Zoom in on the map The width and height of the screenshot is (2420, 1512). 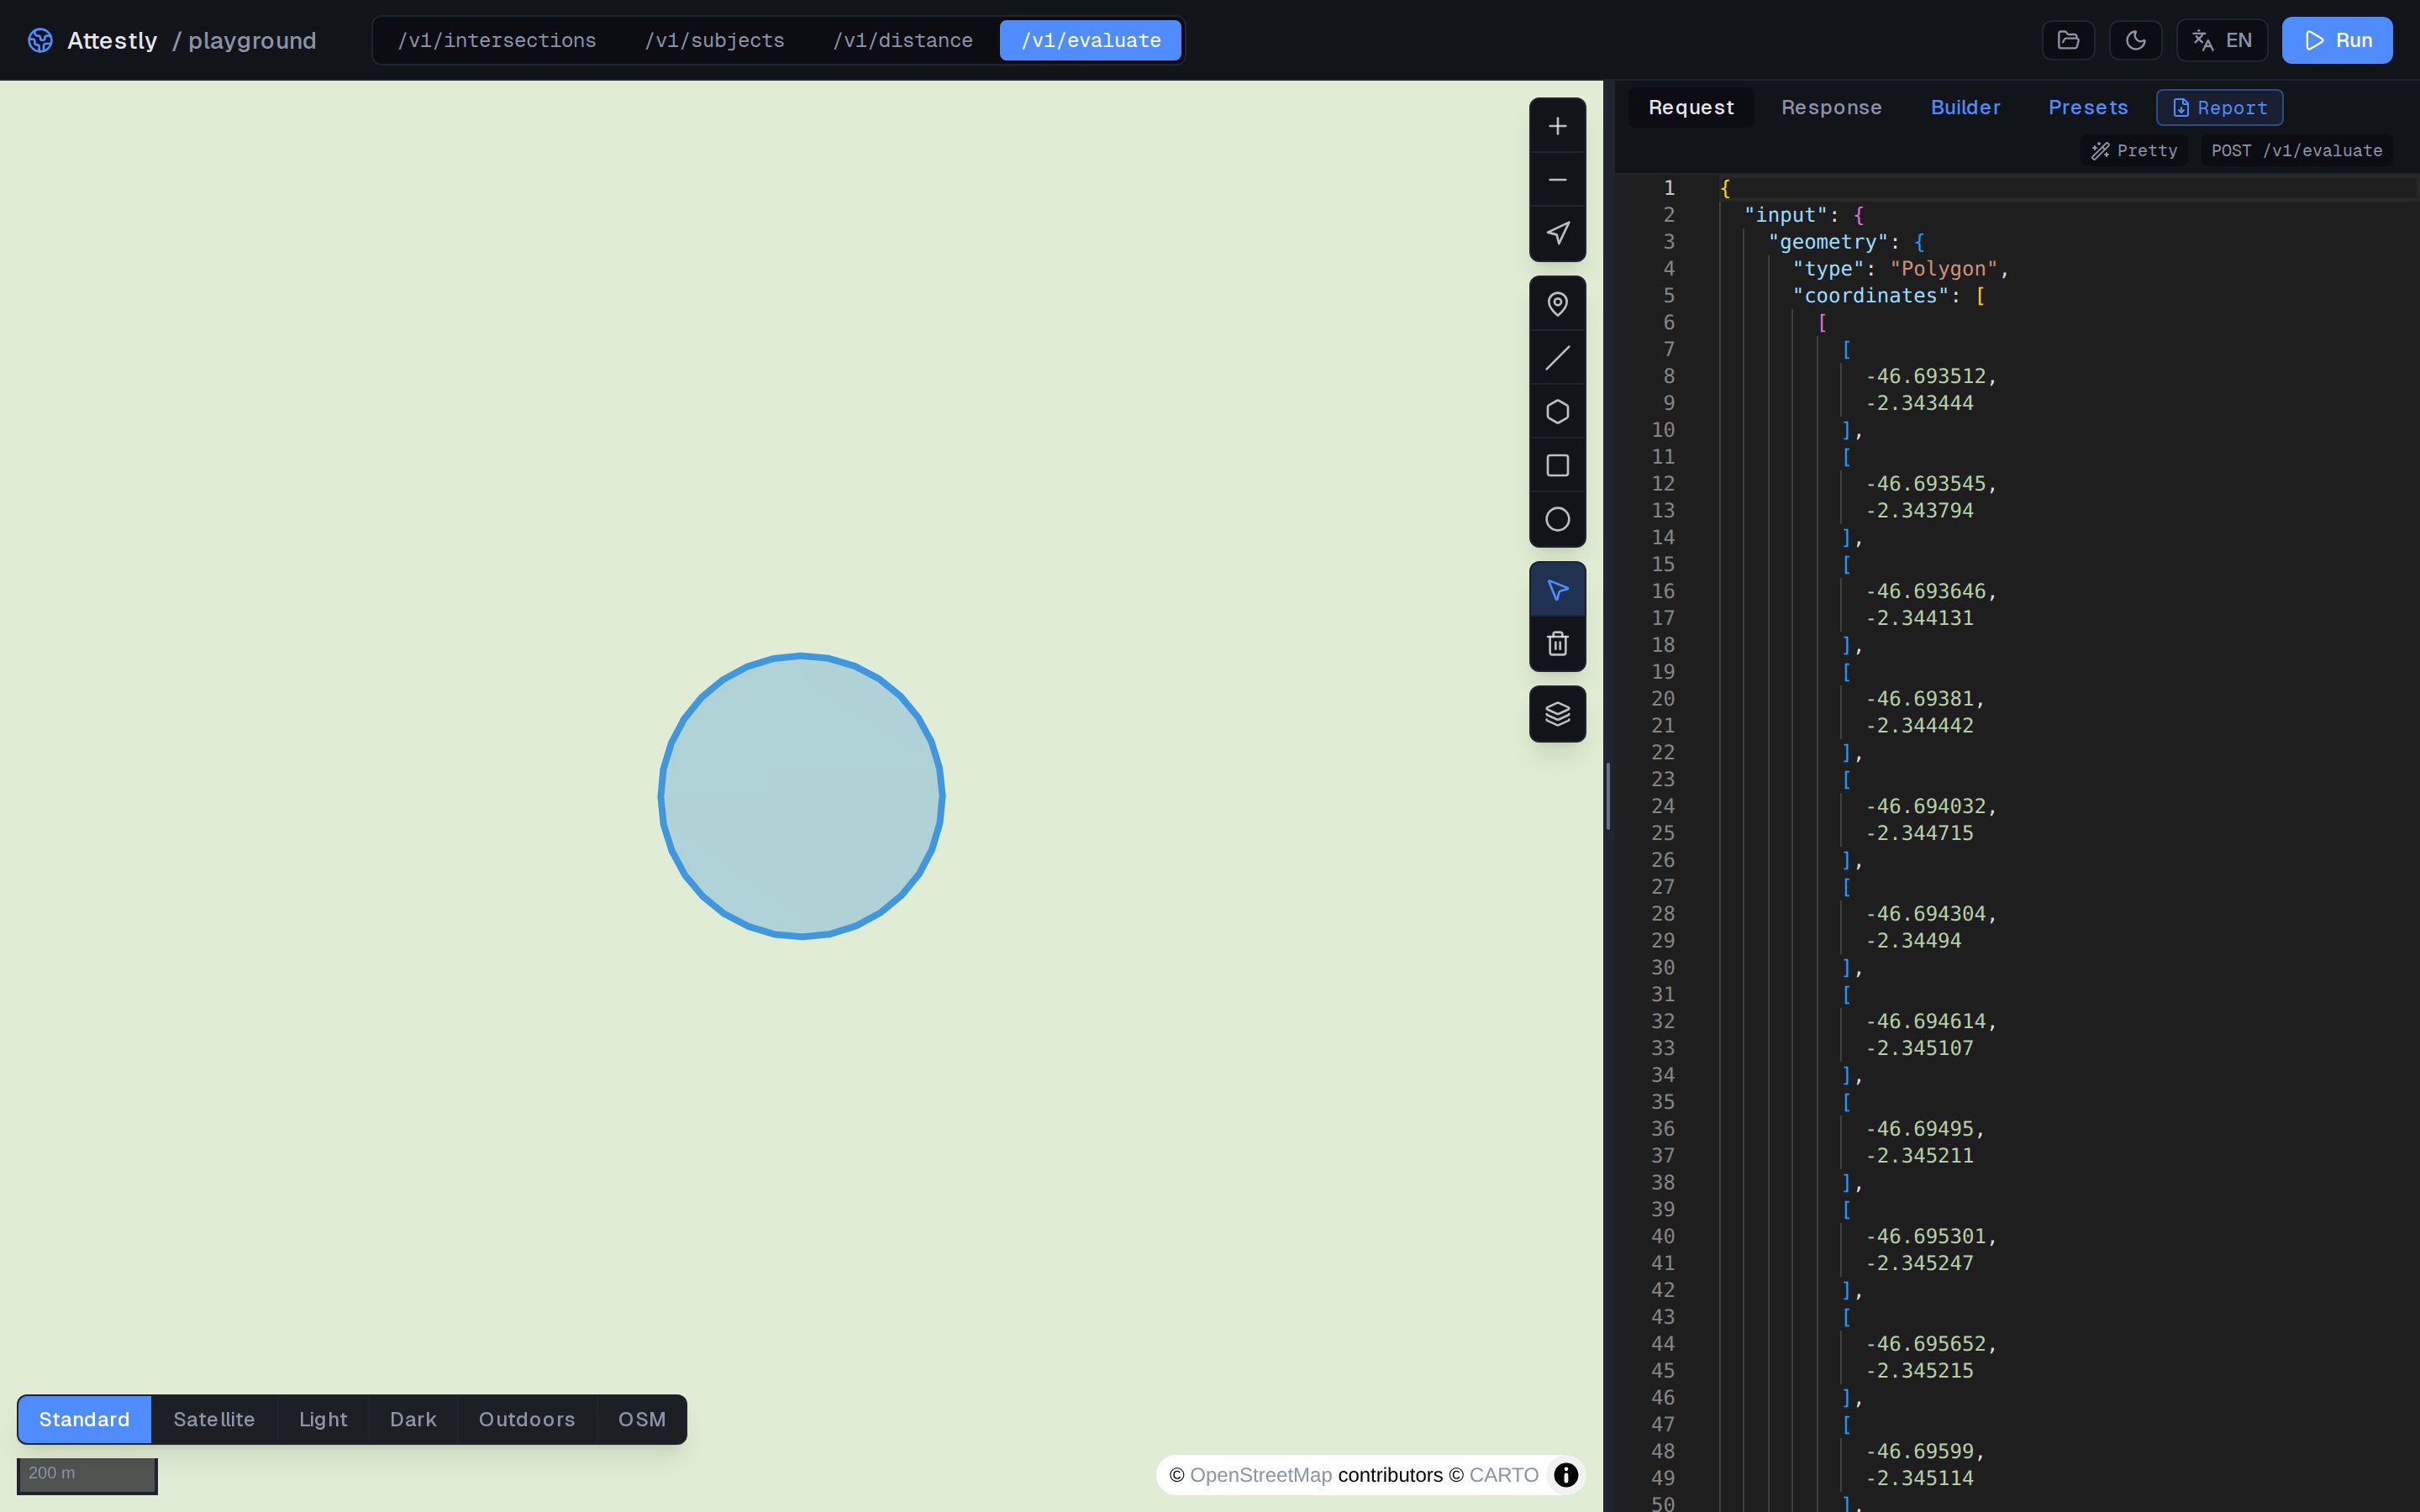(1557, 126)
